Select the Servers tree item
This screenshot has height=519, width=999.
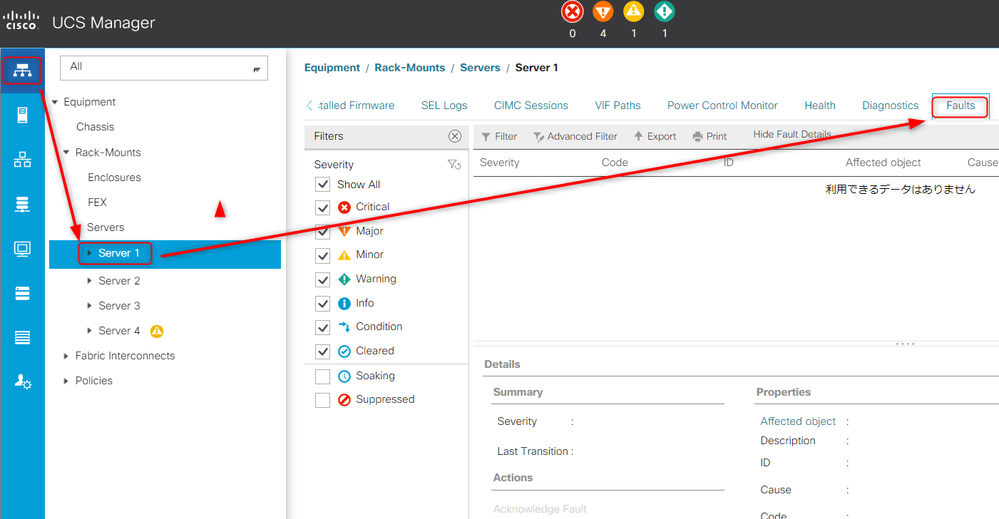(x=106, y=227)
